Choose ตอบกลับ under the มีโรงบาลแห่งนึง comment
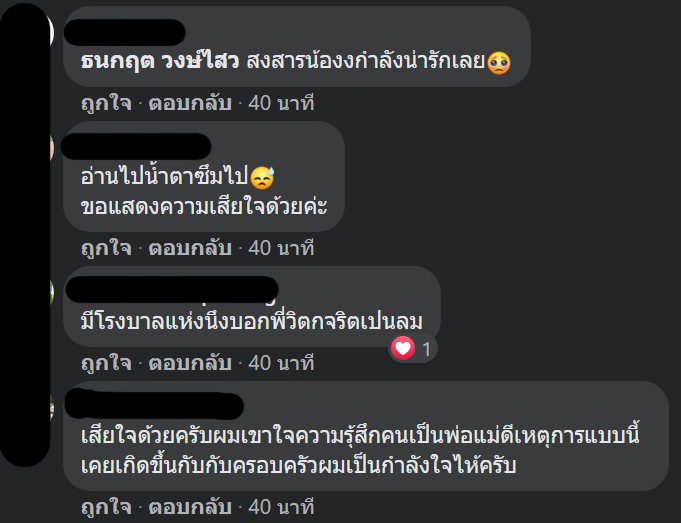The height and width of the screenshot is (523, 681). [190, 363]
